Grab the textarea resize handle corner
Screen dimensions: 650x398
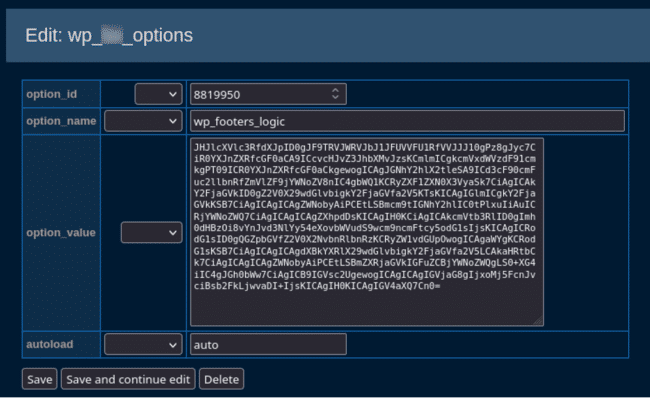coord(538,320)
